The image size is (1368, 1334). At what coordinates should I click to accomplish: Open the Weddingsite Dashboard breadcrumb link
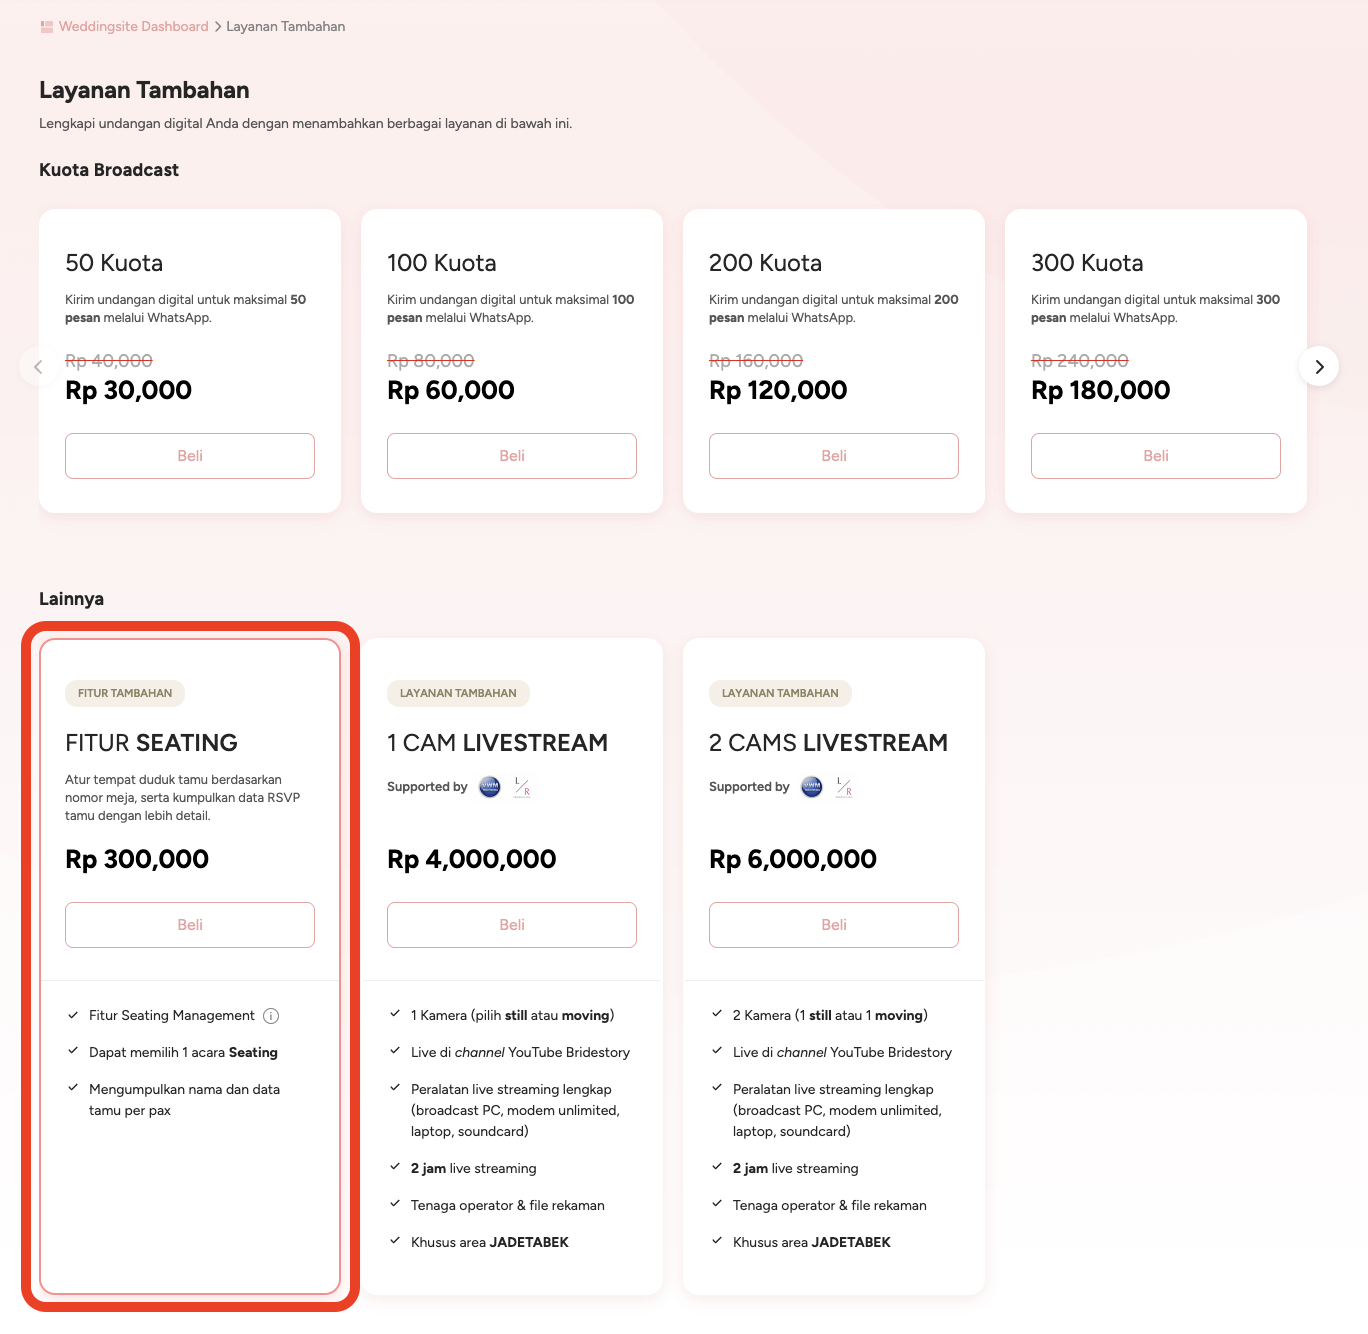tap(133, 27)
